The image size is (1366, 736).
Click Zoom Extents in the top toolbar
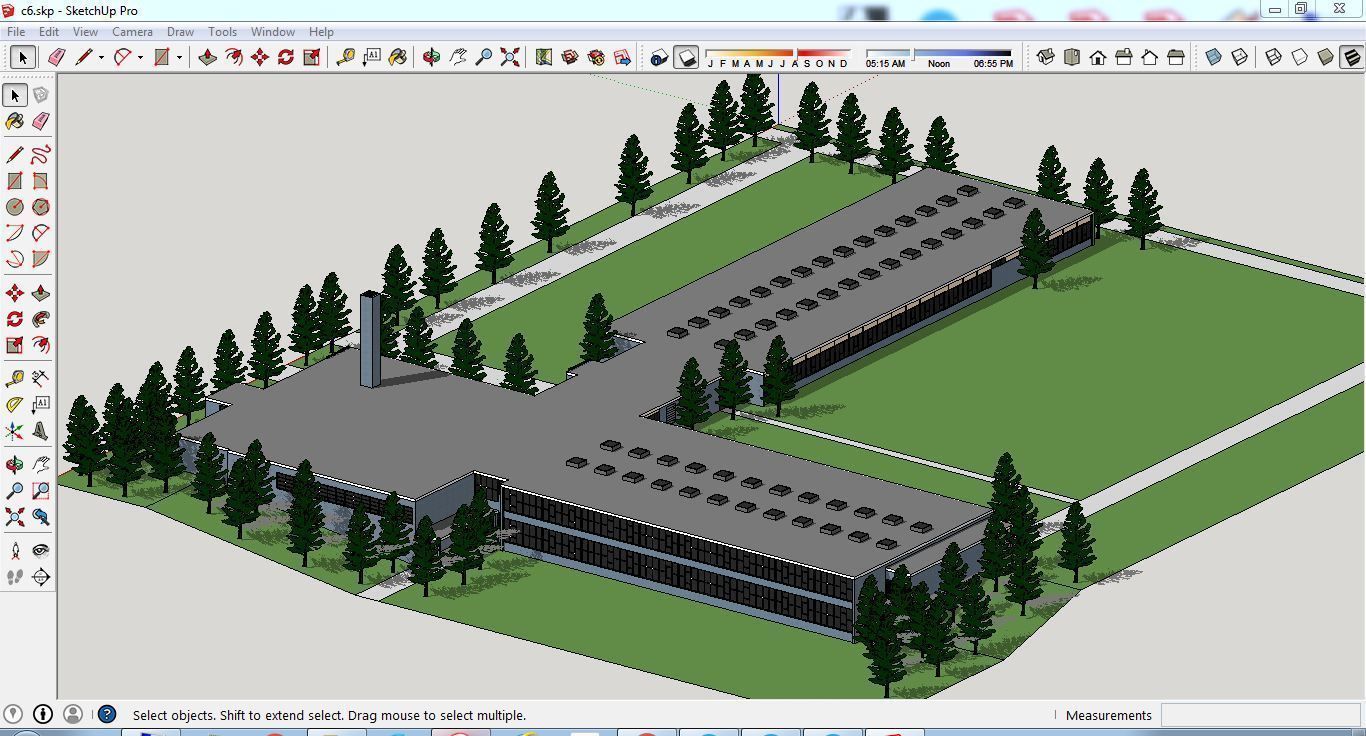510,57
